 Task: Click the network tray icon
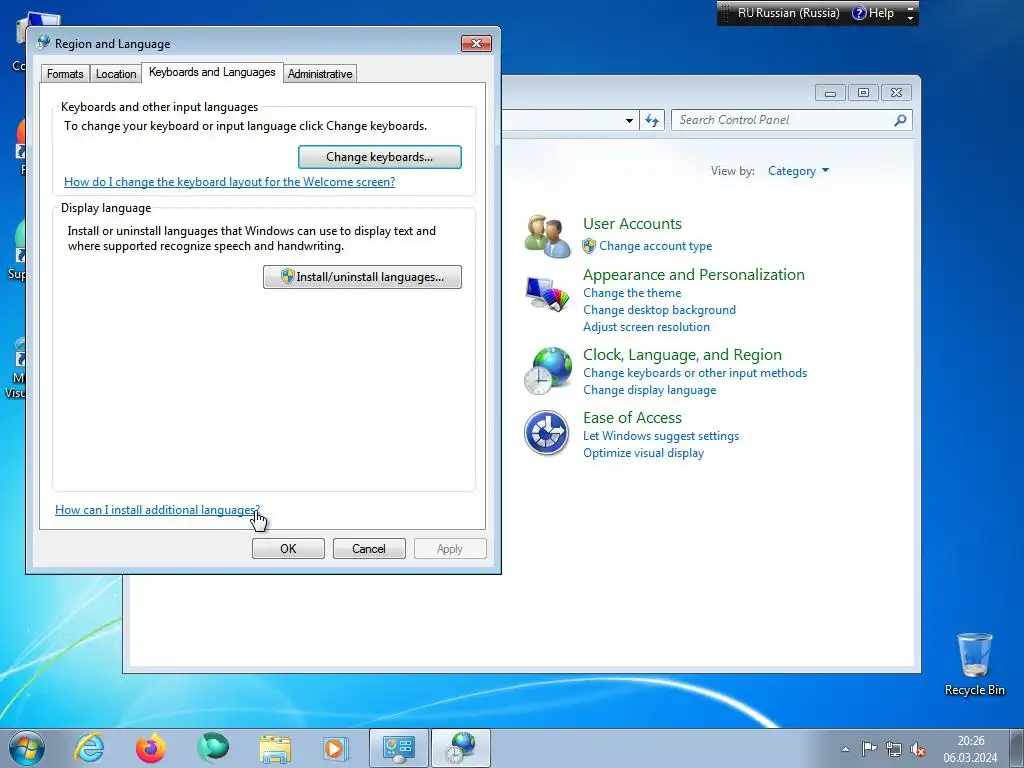pos(893,749)
